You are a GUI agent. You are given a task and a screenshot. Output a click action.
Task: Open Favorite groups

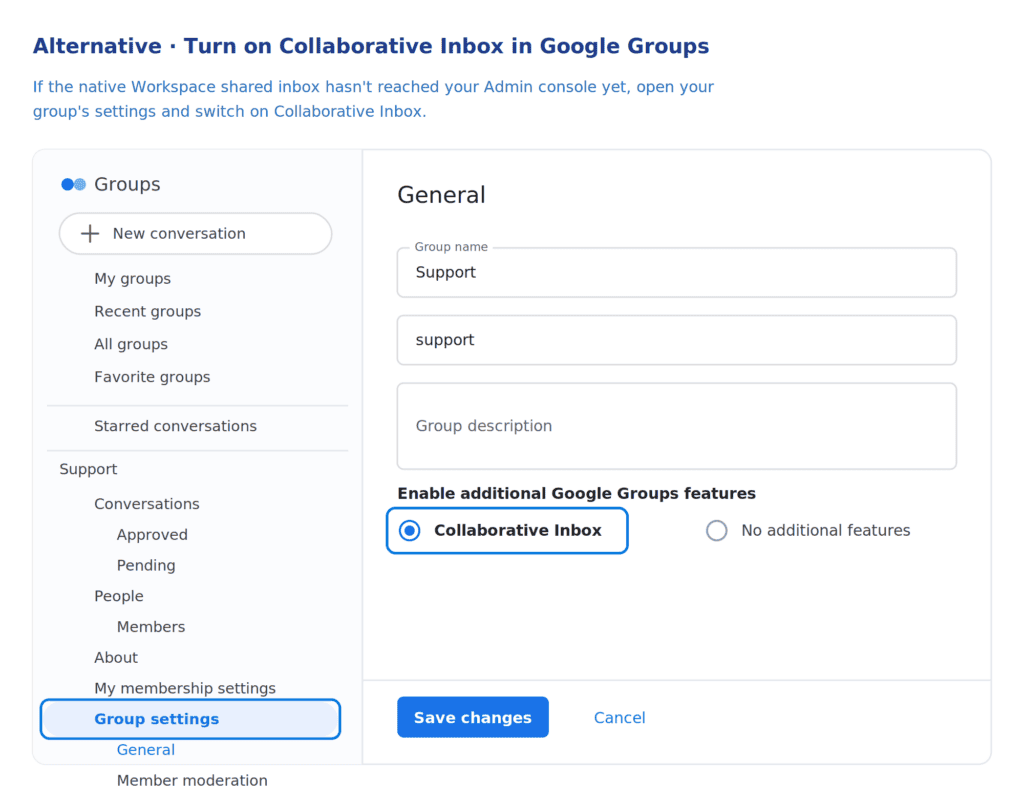[x=152, y=377]
